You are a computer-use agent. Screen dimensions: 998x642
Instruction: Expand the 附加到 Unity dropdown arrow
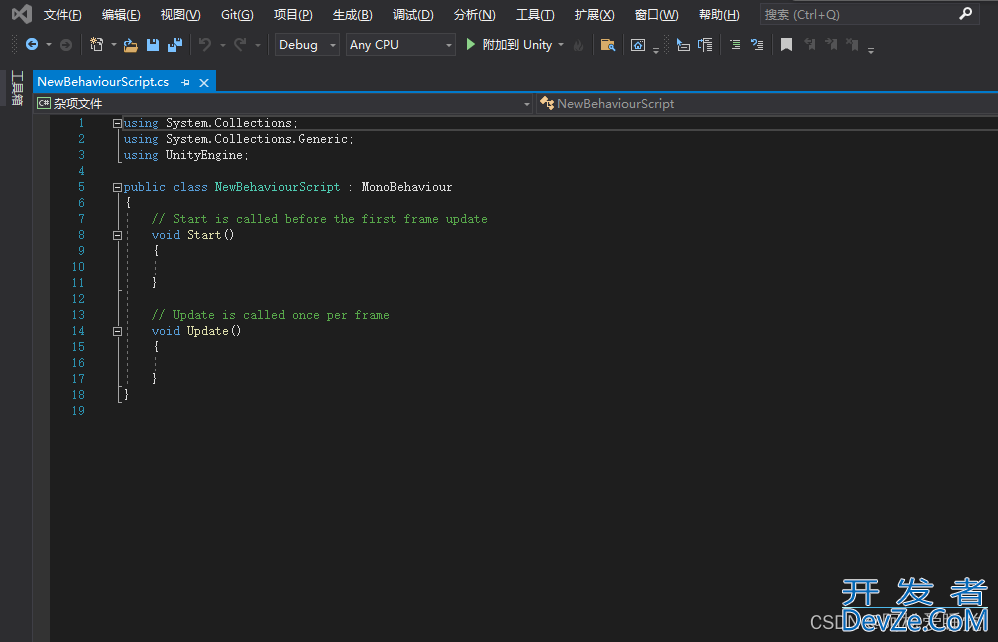(561, 45)
